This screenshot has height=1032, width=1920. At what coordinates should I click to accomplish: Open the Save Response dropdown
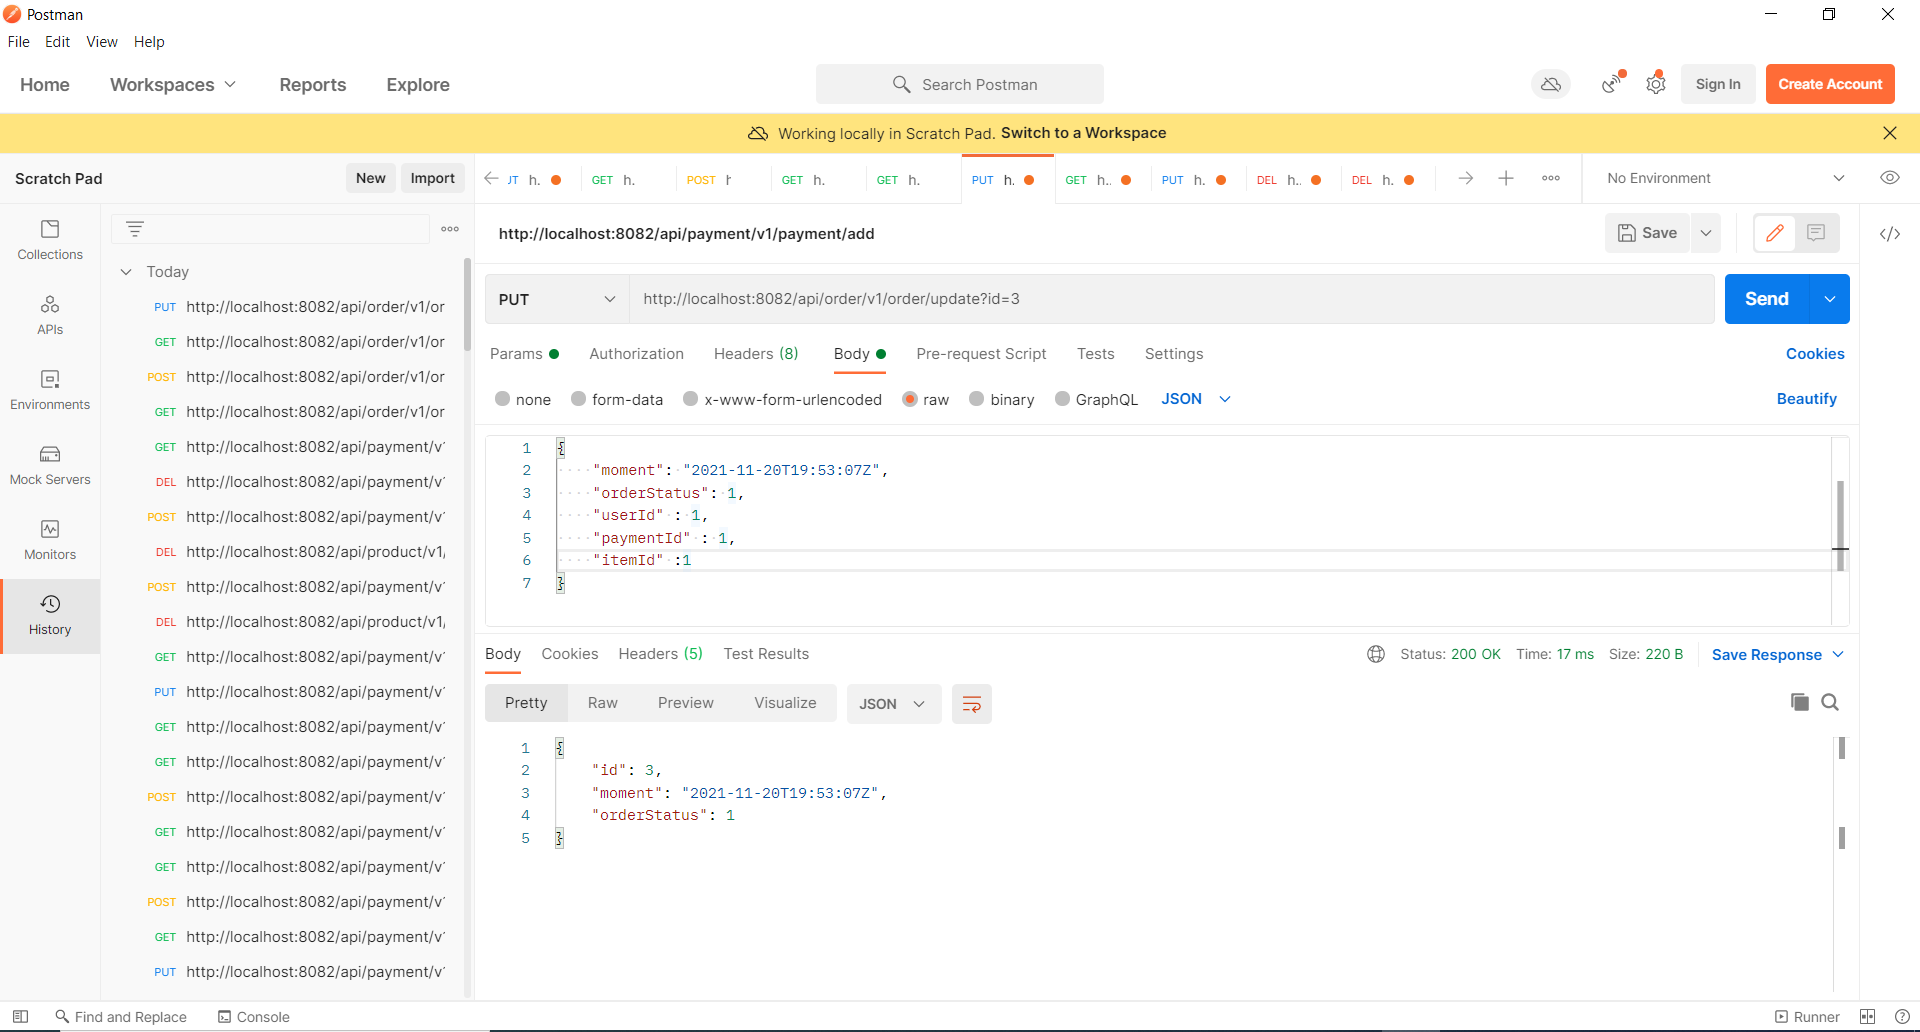coord(1778,655)
